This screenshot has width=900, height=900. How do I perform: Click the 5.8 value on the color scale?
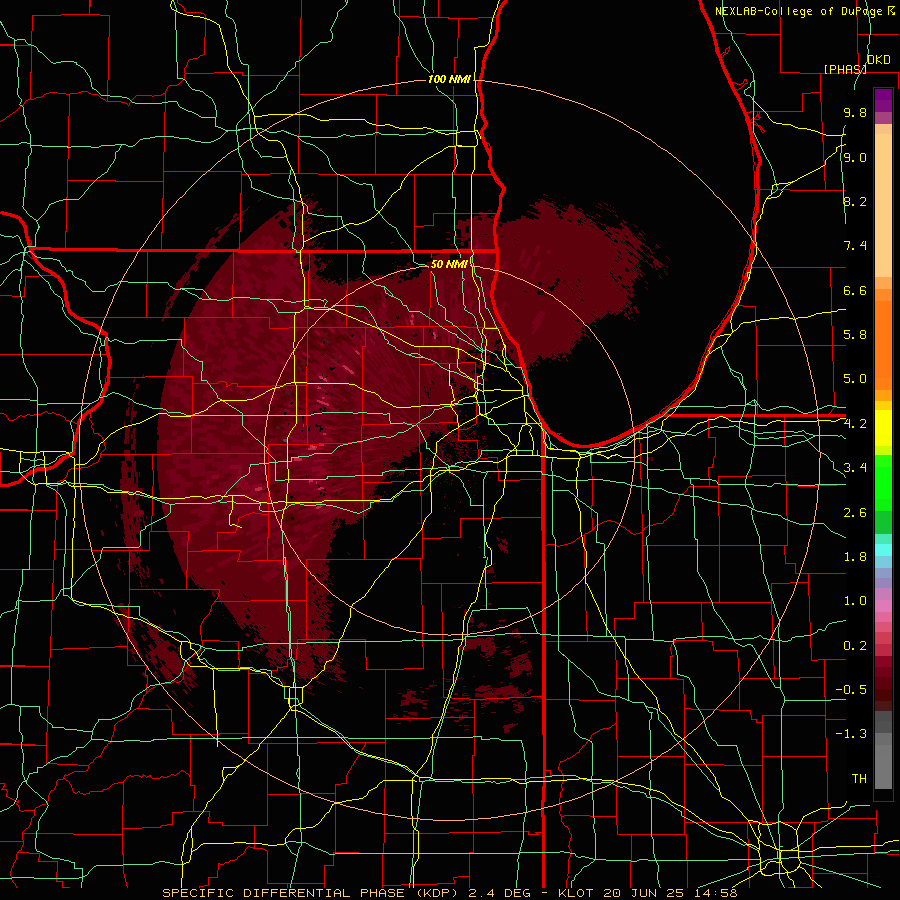pos(855,335)
